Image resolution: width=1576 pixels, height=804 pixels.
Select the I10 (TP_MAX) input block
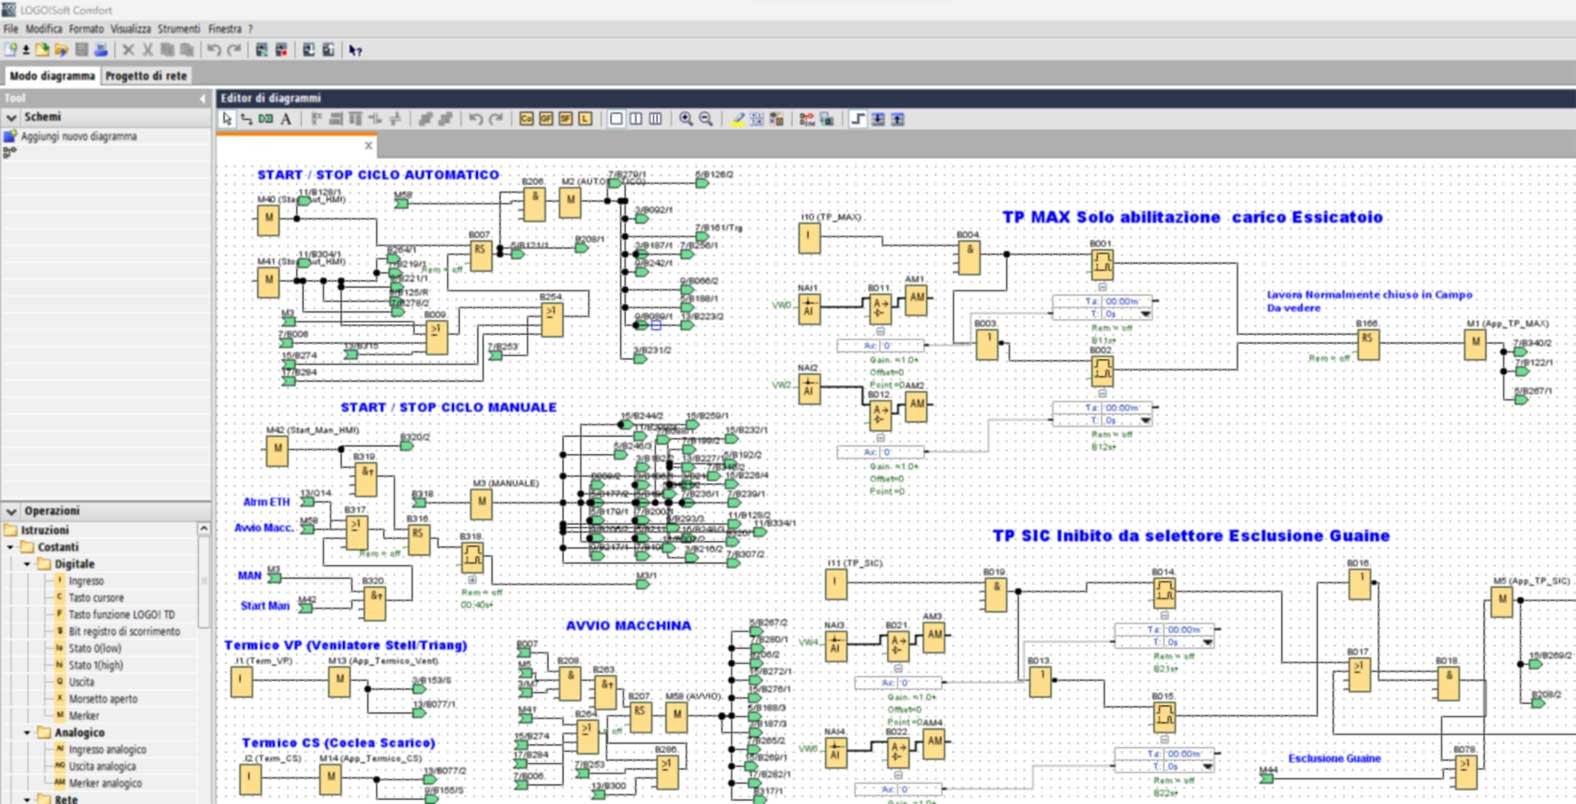point(809,238)
